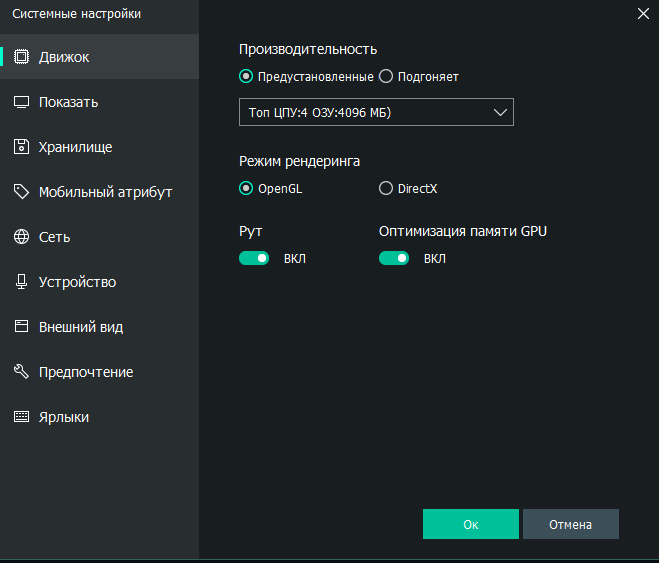Click the globe icon next to Сеть
This screenshot has width=659, height=563.
[x=21, y=237]
